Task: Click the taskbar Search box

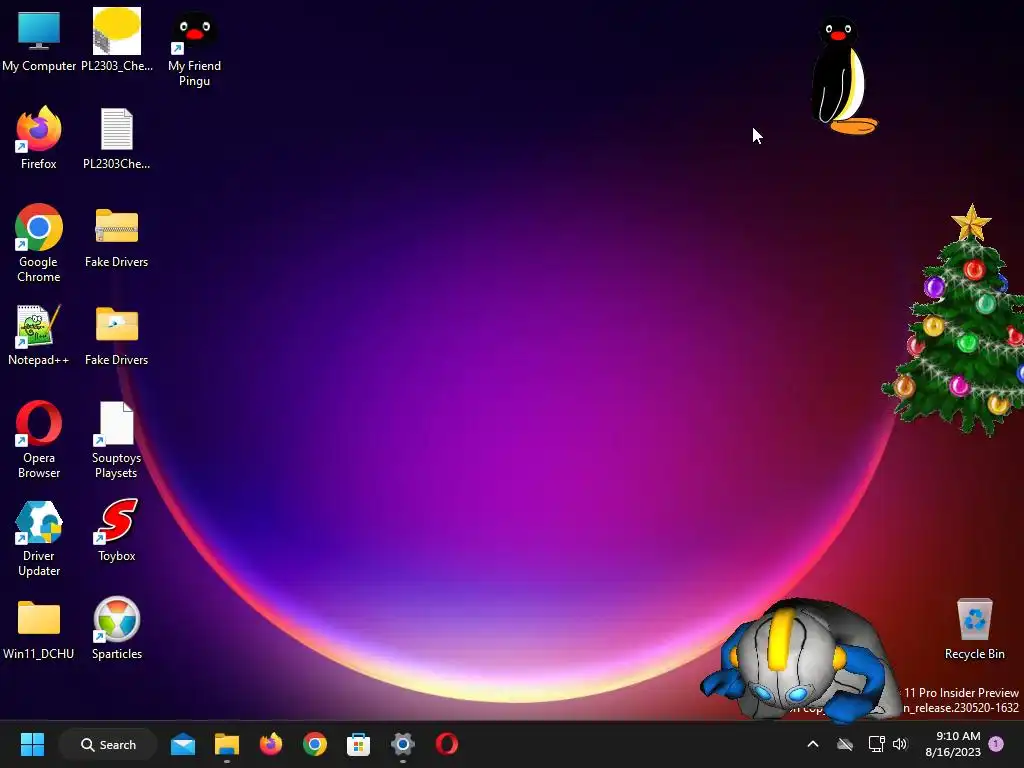Action: [x=108, y=744]
